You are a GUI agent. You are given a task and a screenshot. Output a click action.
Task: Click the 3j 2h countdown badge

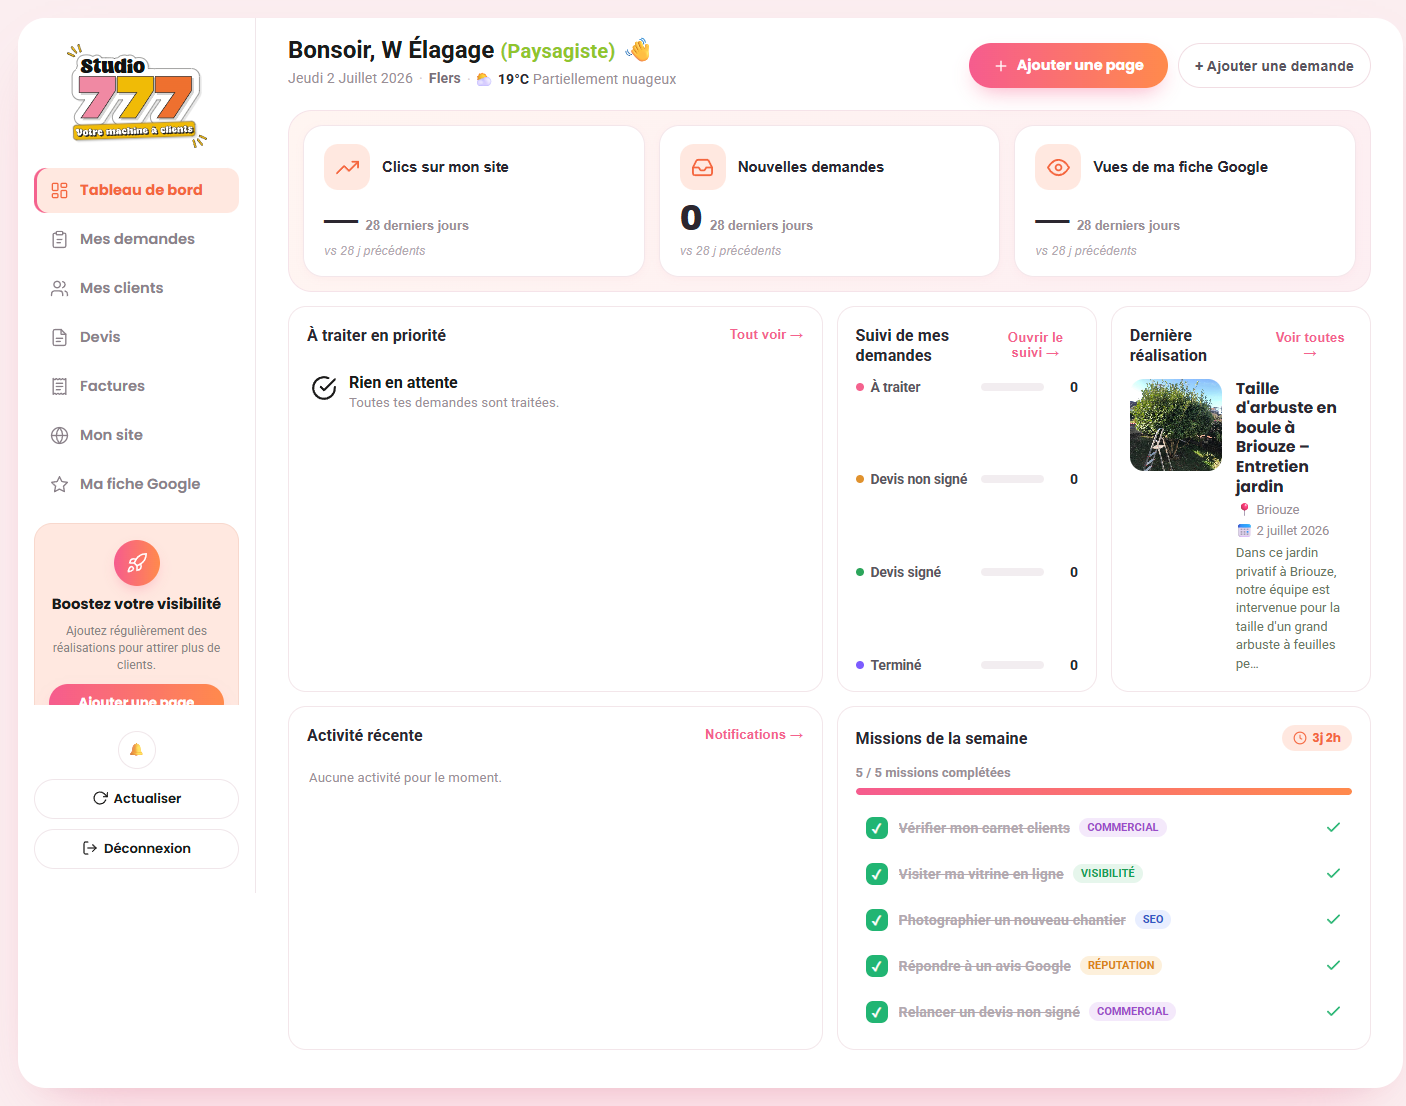[1317, 738]
